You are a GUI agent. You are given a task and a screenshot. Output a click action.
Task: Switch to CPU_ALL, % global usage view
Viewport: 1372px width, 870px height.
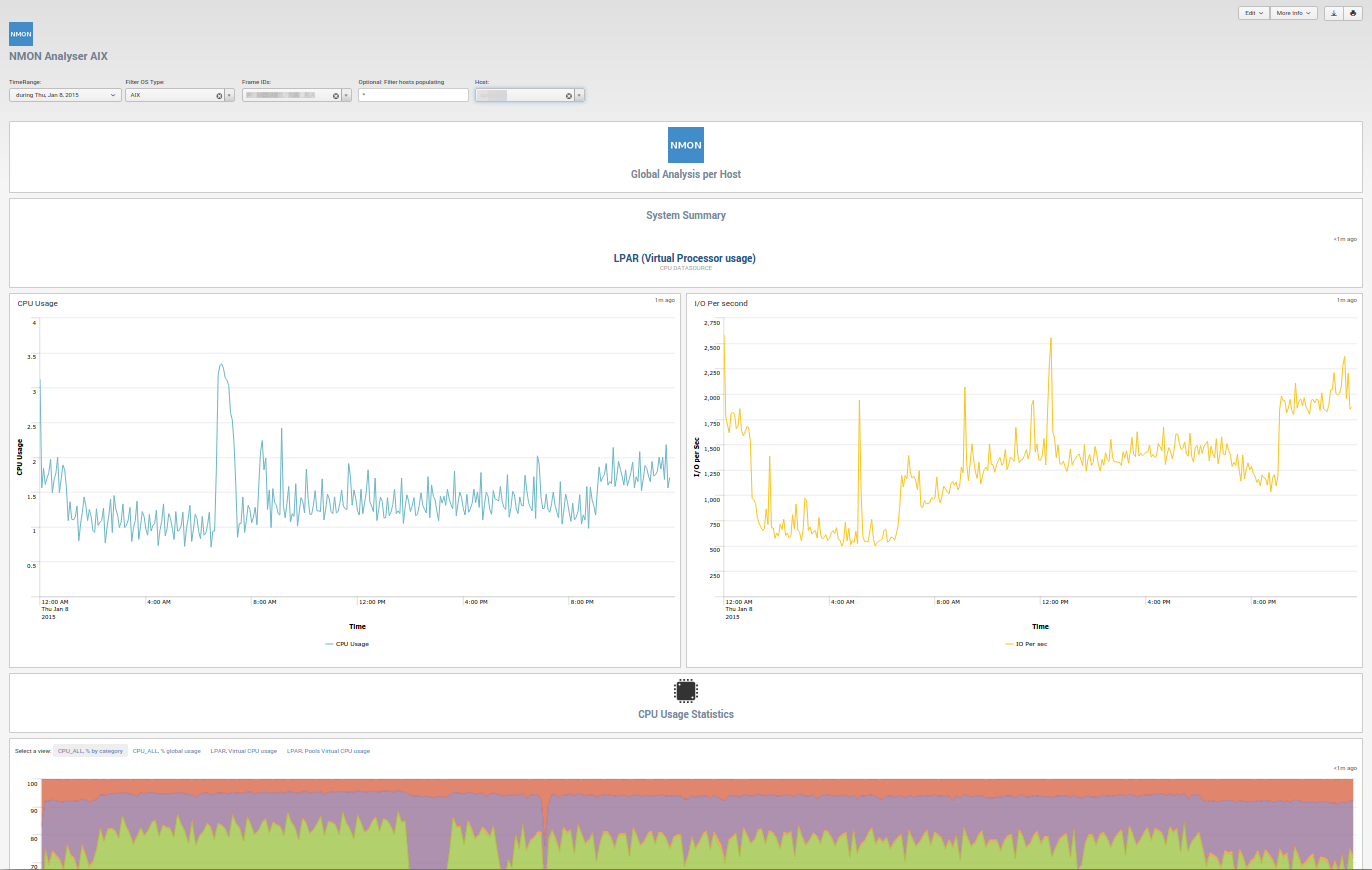tap(166, 750)
